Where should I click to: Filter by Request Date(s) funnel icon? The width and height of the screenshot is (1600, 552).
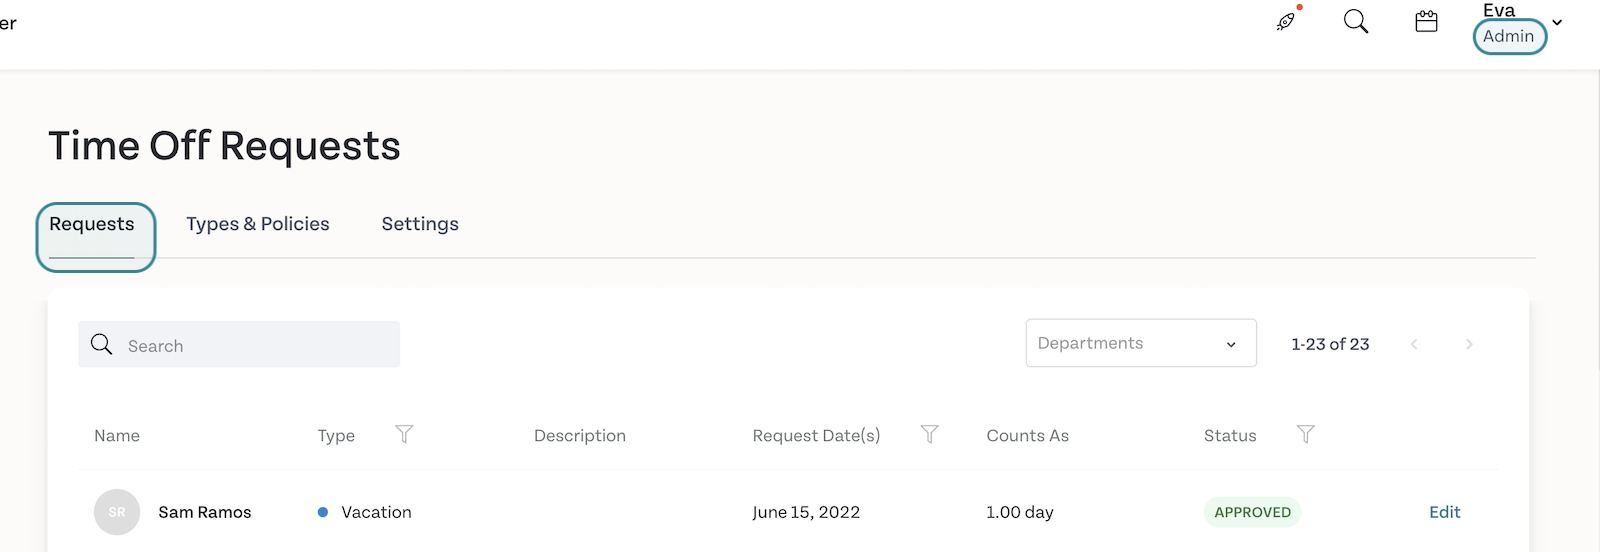tap(930, 434)
